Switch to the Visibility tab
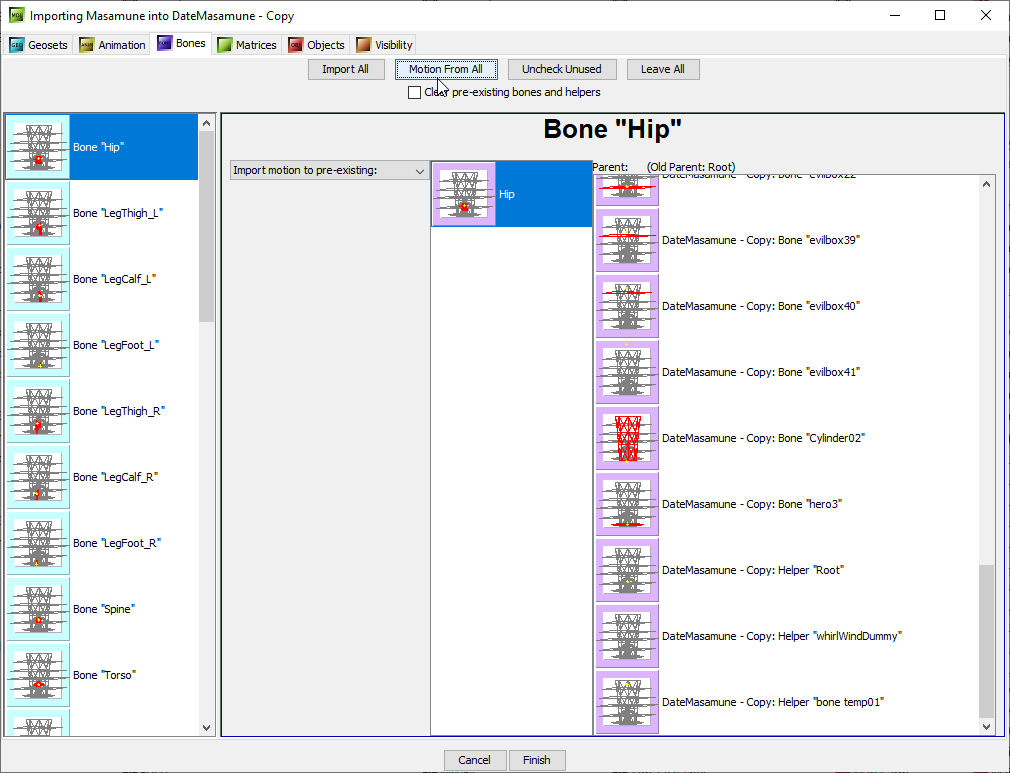Screen dimensions: 1010x773 coord(385,45)
